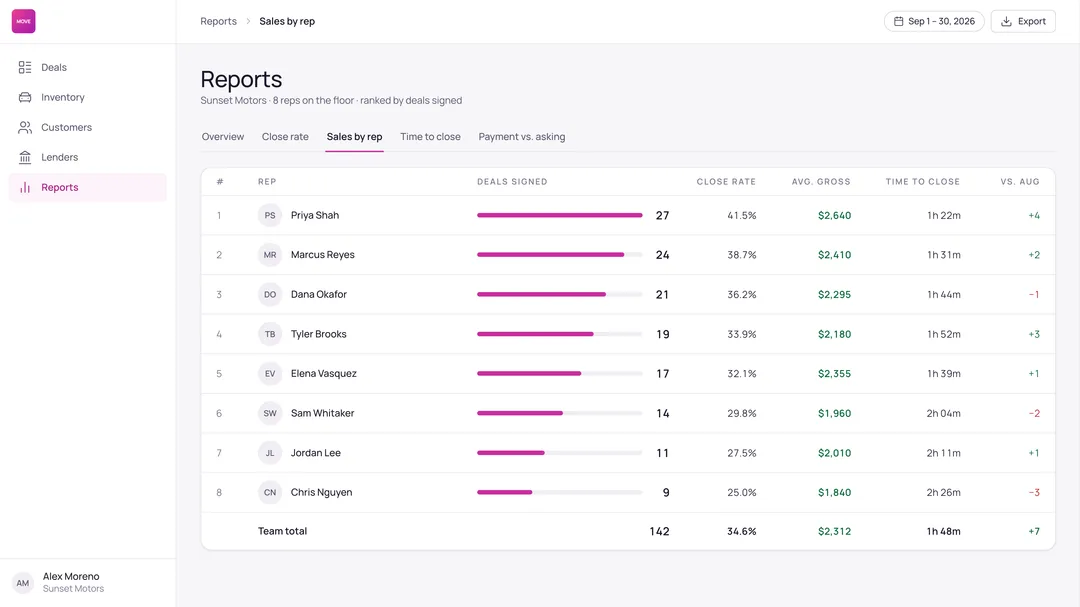Click Jordan Lee's JL avatar
The width and height of the screenshot is (1080, 607).
(x=270, y=453)
